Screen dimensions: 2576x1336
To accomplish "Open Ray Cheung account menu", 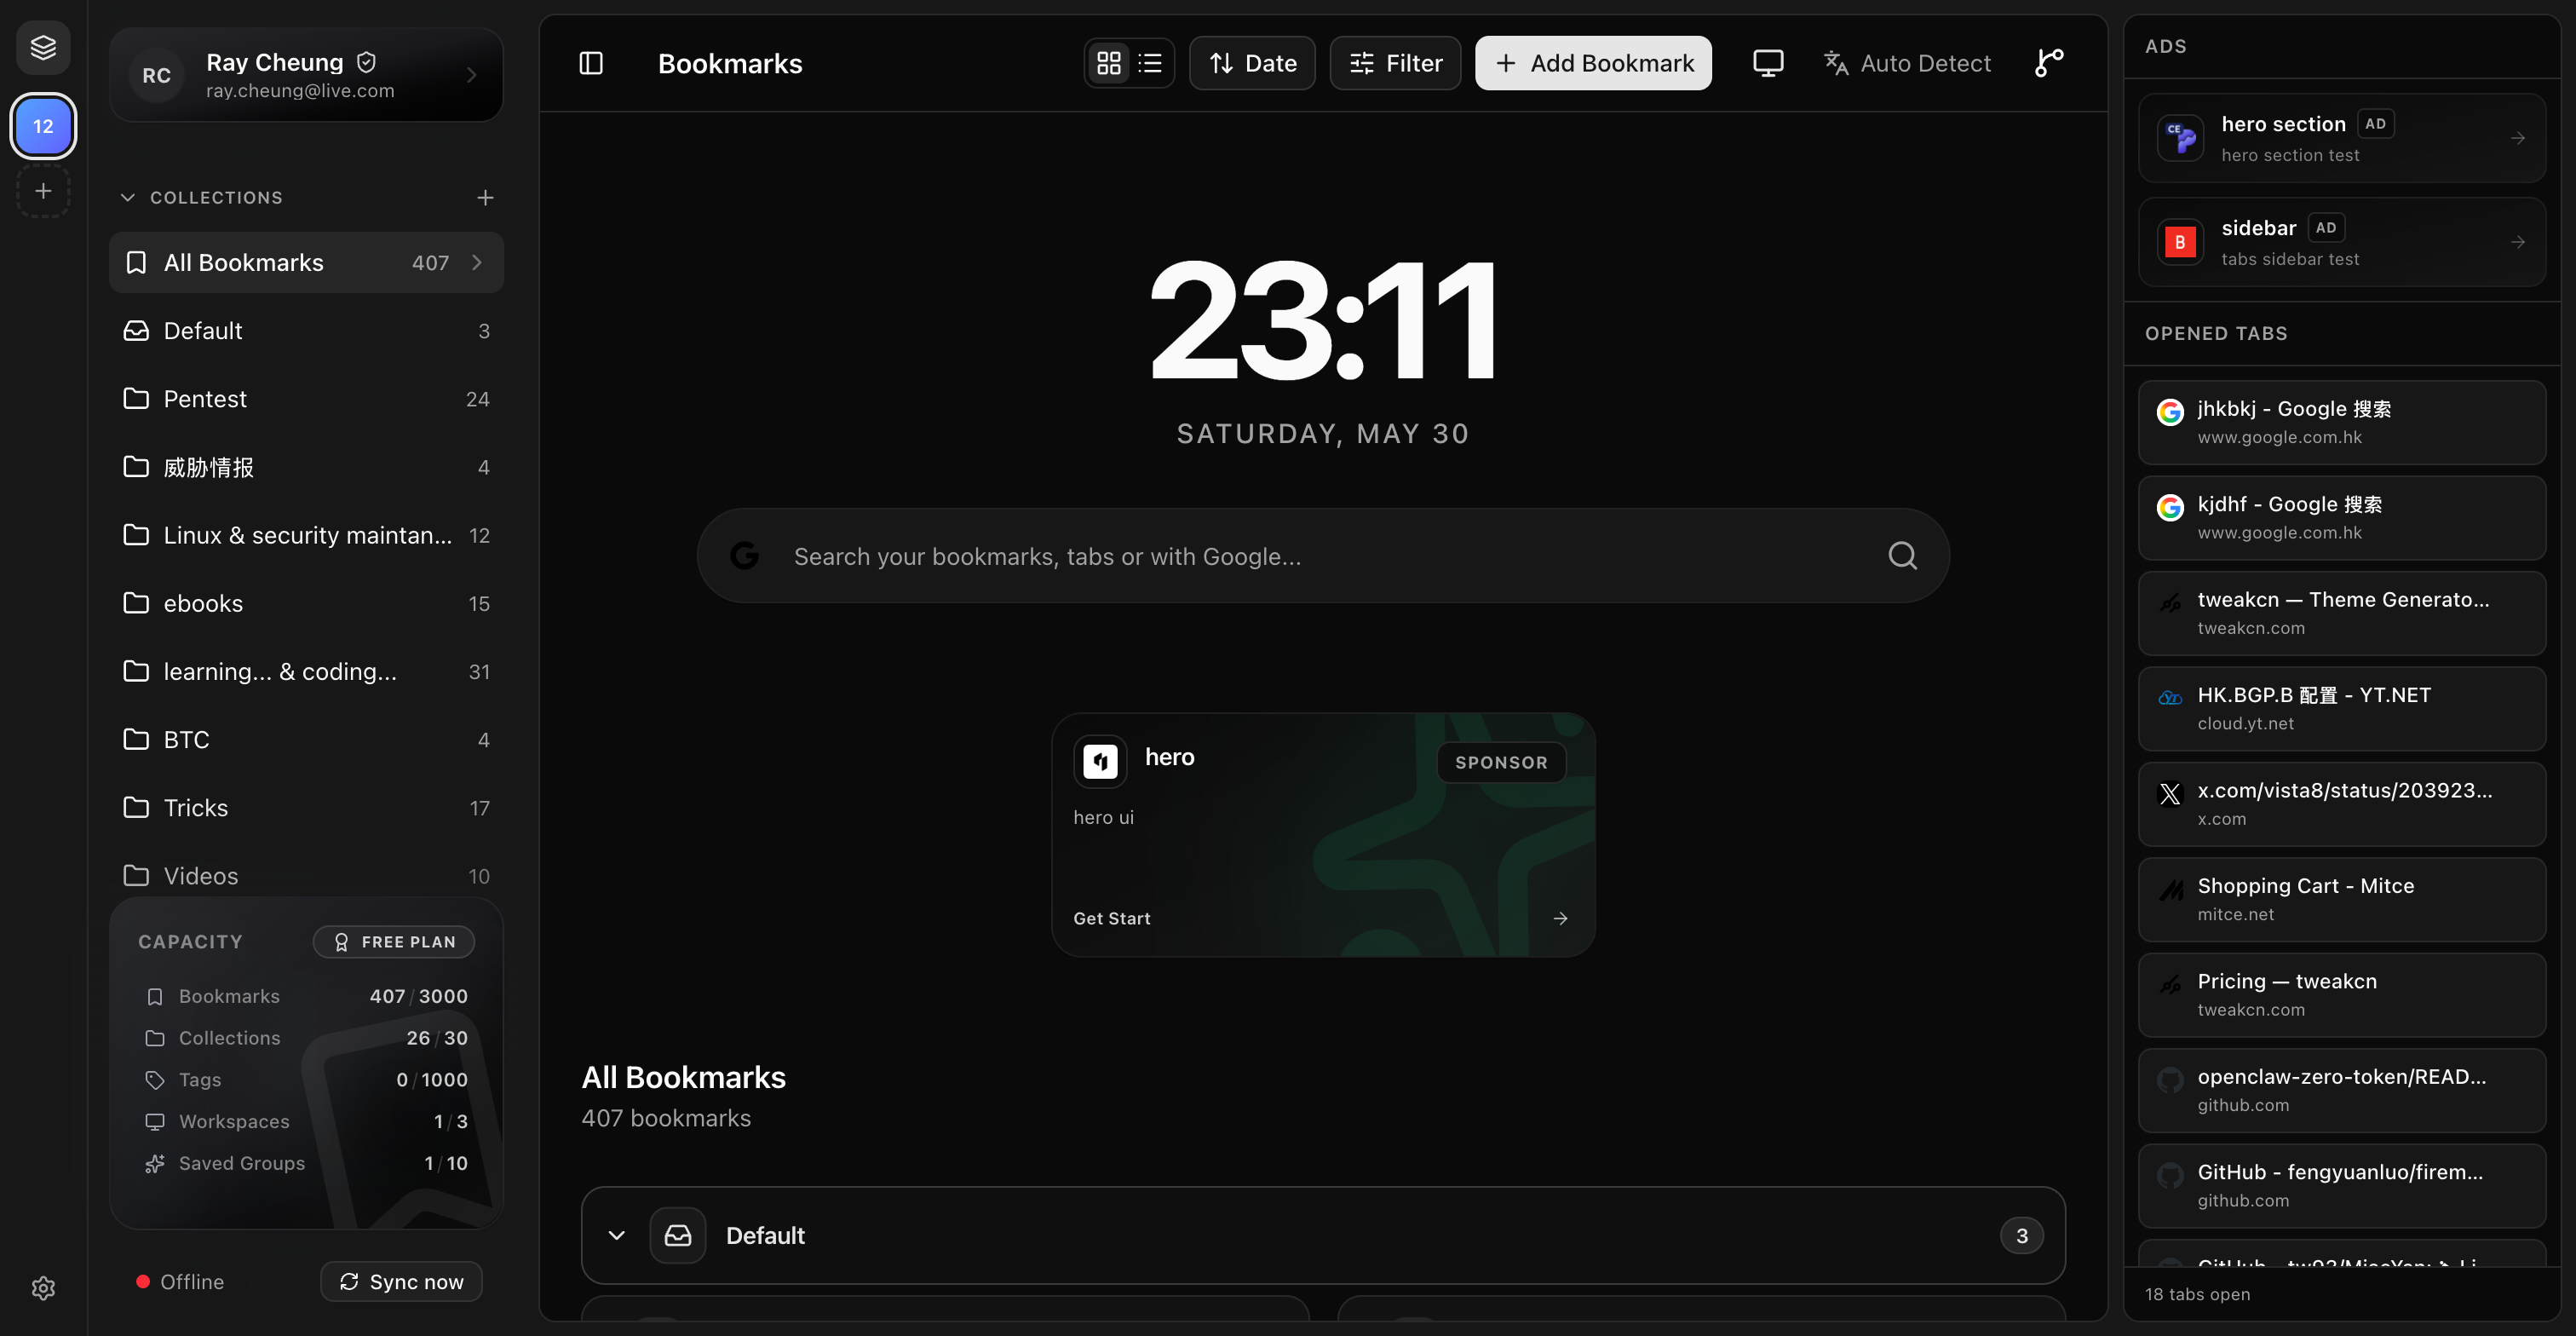I will point(306,75).
